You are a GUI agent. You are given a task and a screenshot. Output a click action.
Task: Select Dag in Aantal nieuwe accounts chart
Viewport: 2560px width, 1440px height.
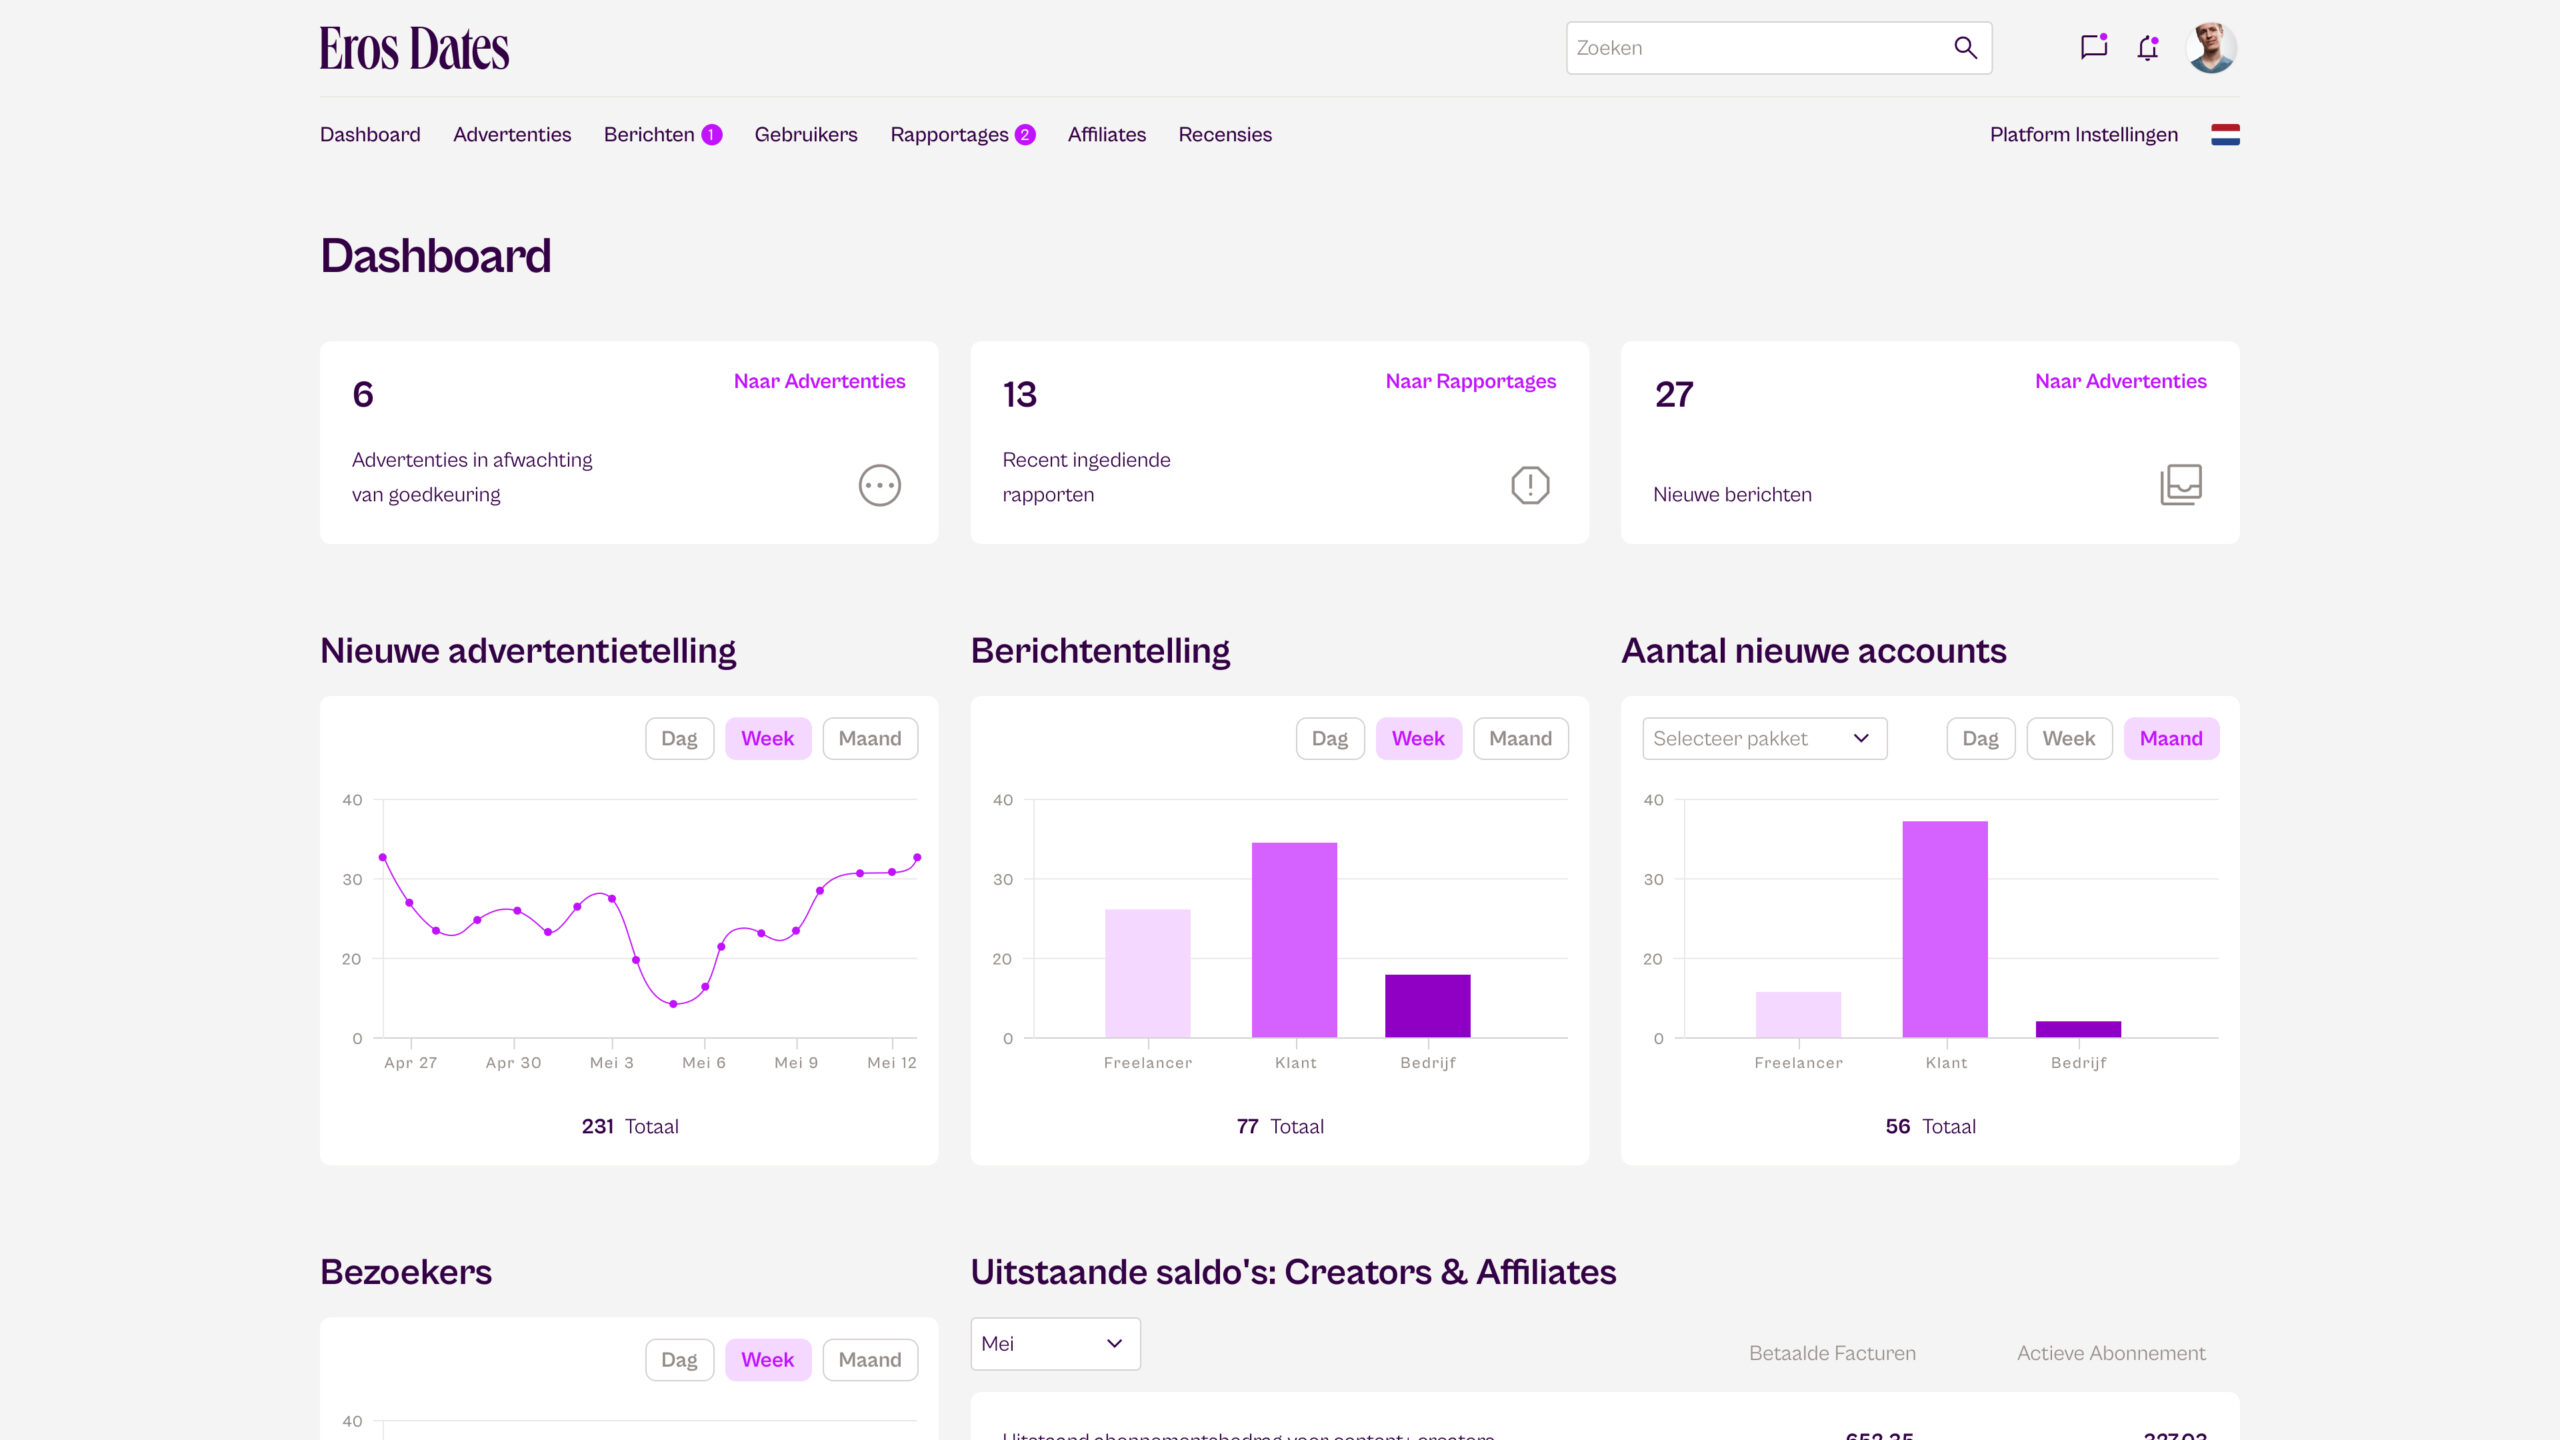1980,739
